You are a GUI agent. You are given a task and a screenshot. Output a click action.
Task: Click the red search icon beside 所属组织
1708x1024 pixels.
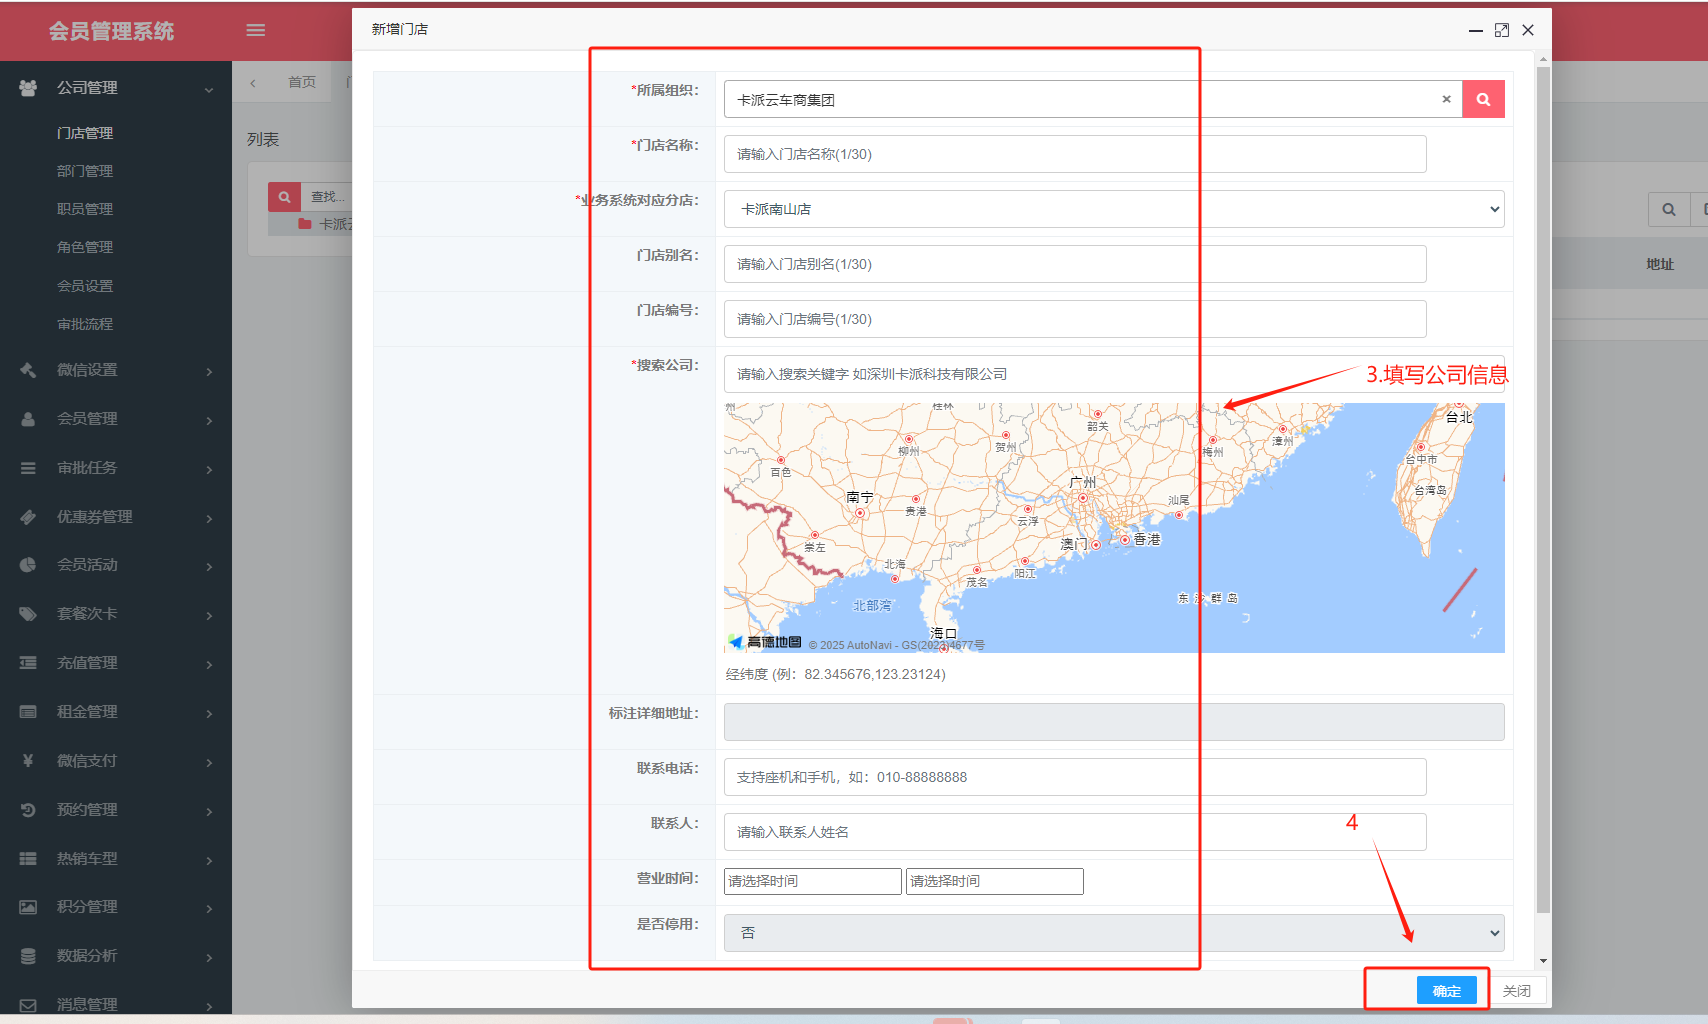coord(1483,99)
